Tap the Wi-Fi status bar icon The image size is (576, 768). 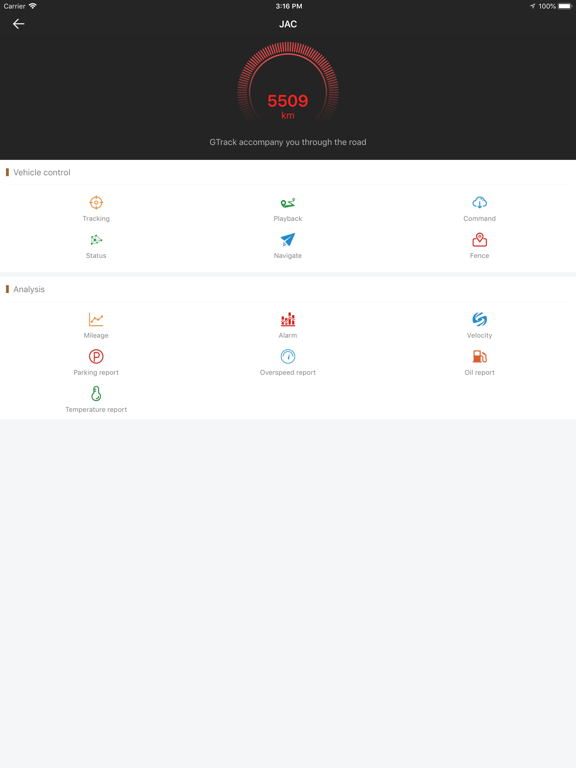click(x=33, y=6)
